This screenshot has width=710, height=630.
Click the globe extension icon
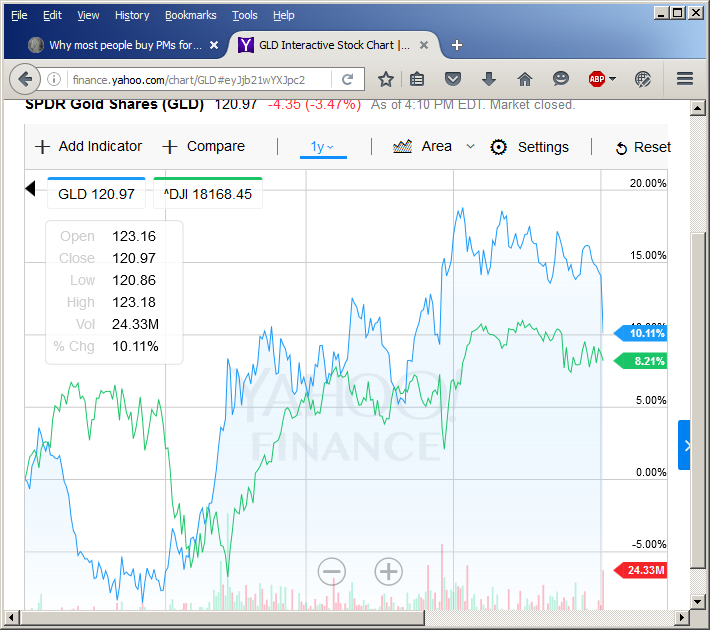coord(643,79)
